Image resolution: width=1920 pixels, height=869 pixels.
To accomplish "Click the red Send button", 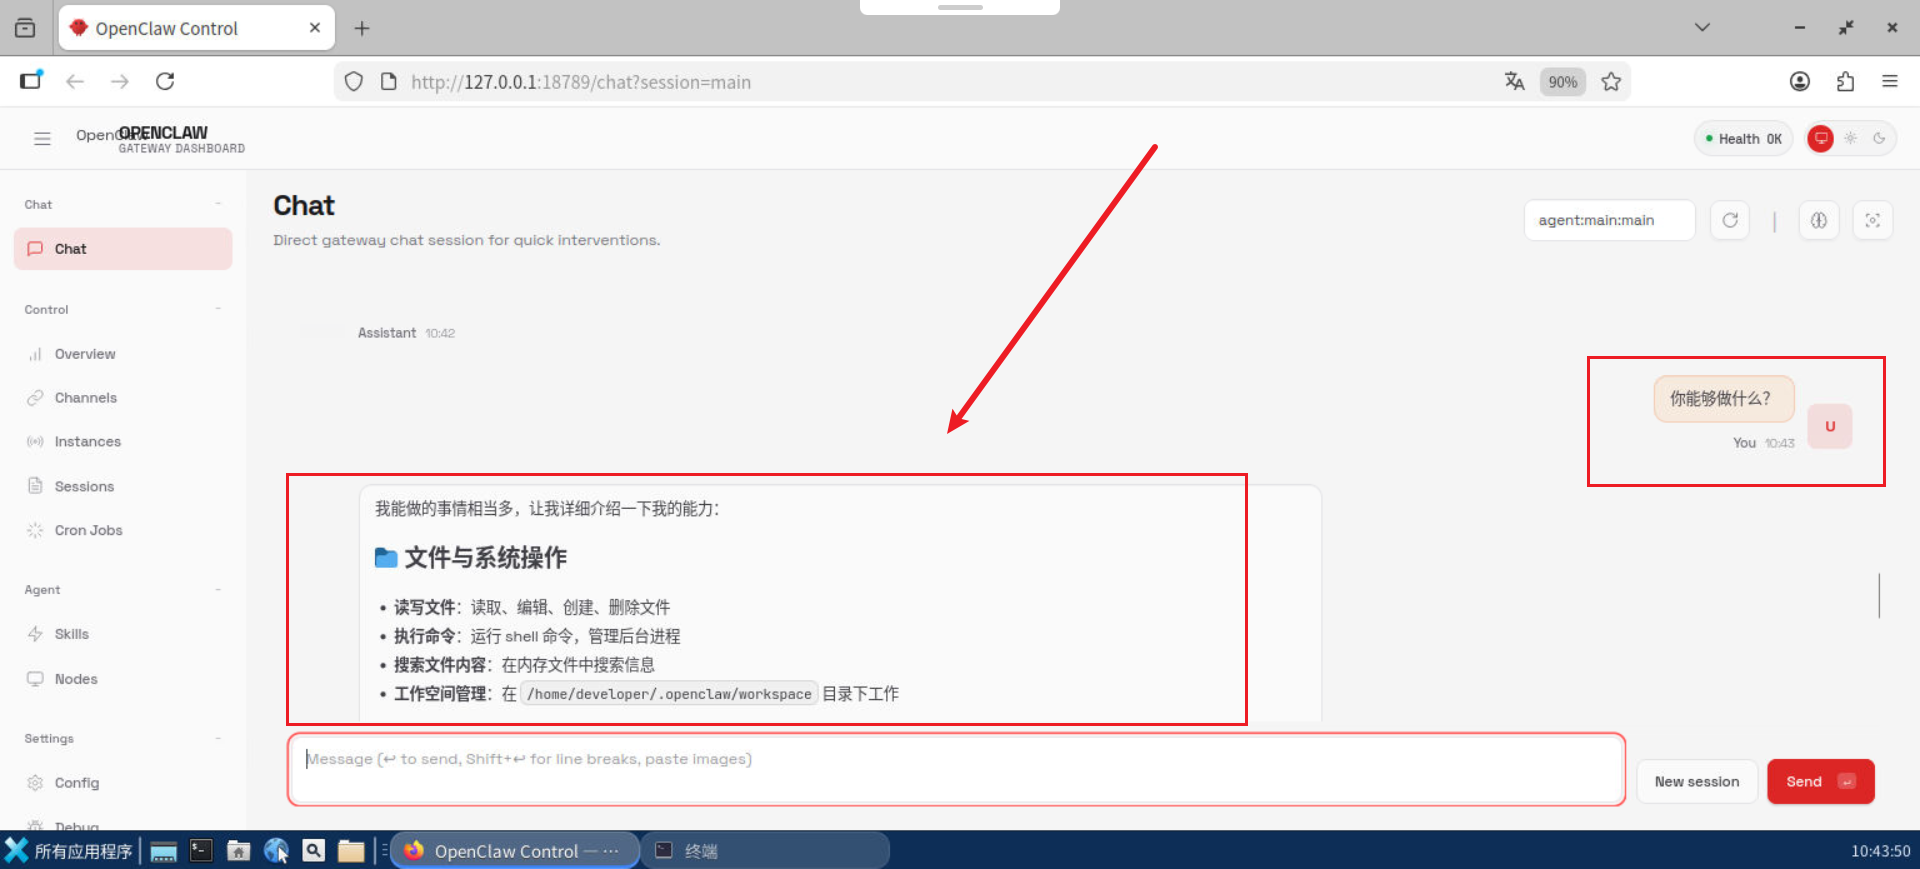I will click(1821, 782).
